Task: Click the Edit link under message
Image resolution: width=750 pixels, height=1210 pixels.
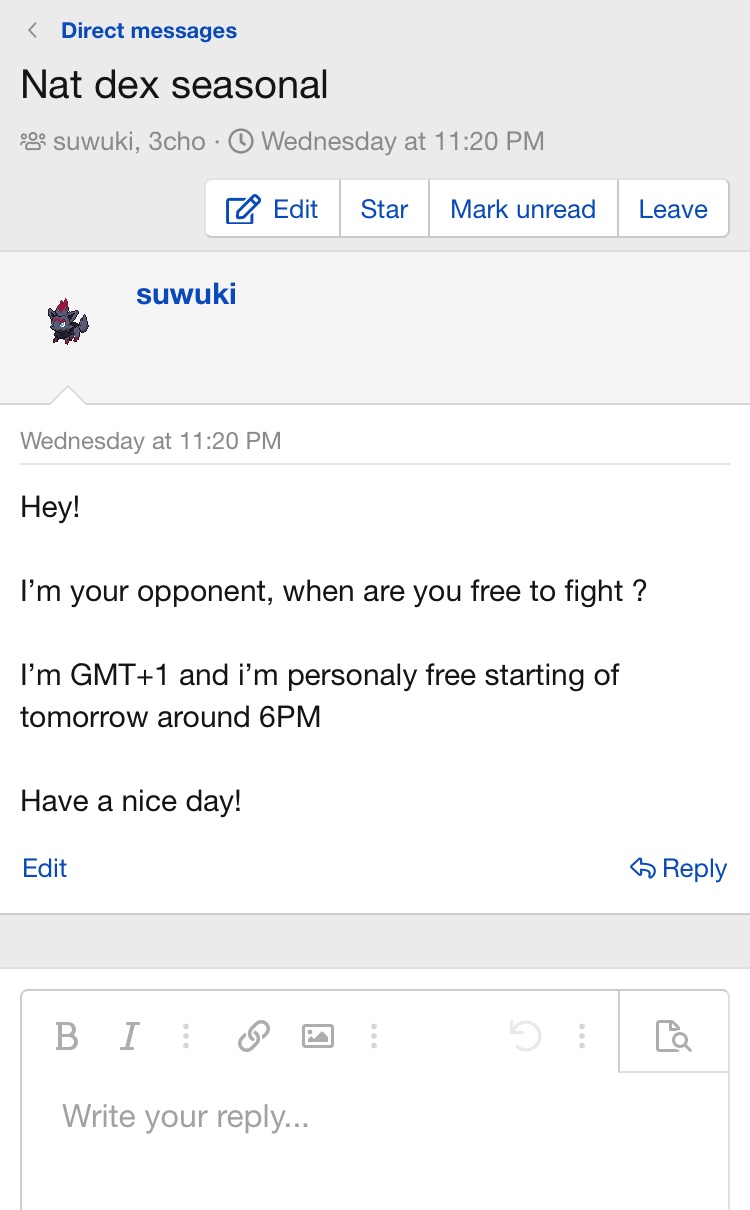Action: click(45, 868)
